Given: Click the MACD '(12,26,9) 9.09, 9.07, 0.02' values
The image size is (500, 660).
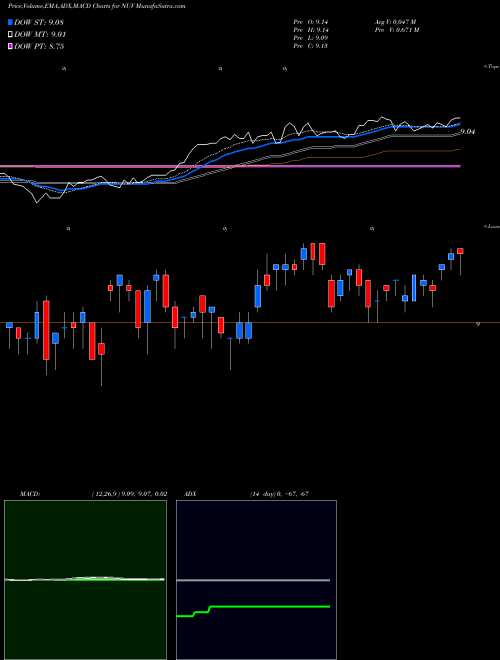Looking at the screenshot, I should click(129, 494).
